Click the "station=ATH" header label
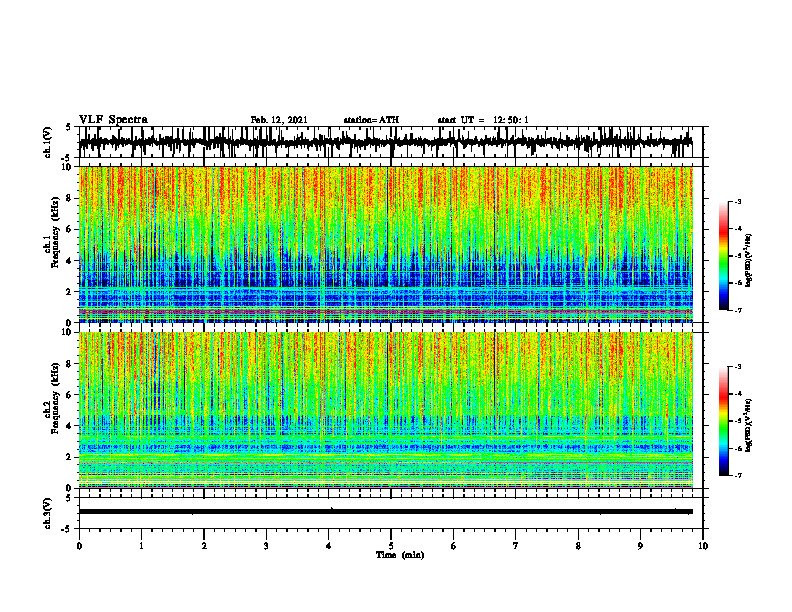The height and width of the screenshot is (612, 792). pyautogui.click(x=371, y=120)
